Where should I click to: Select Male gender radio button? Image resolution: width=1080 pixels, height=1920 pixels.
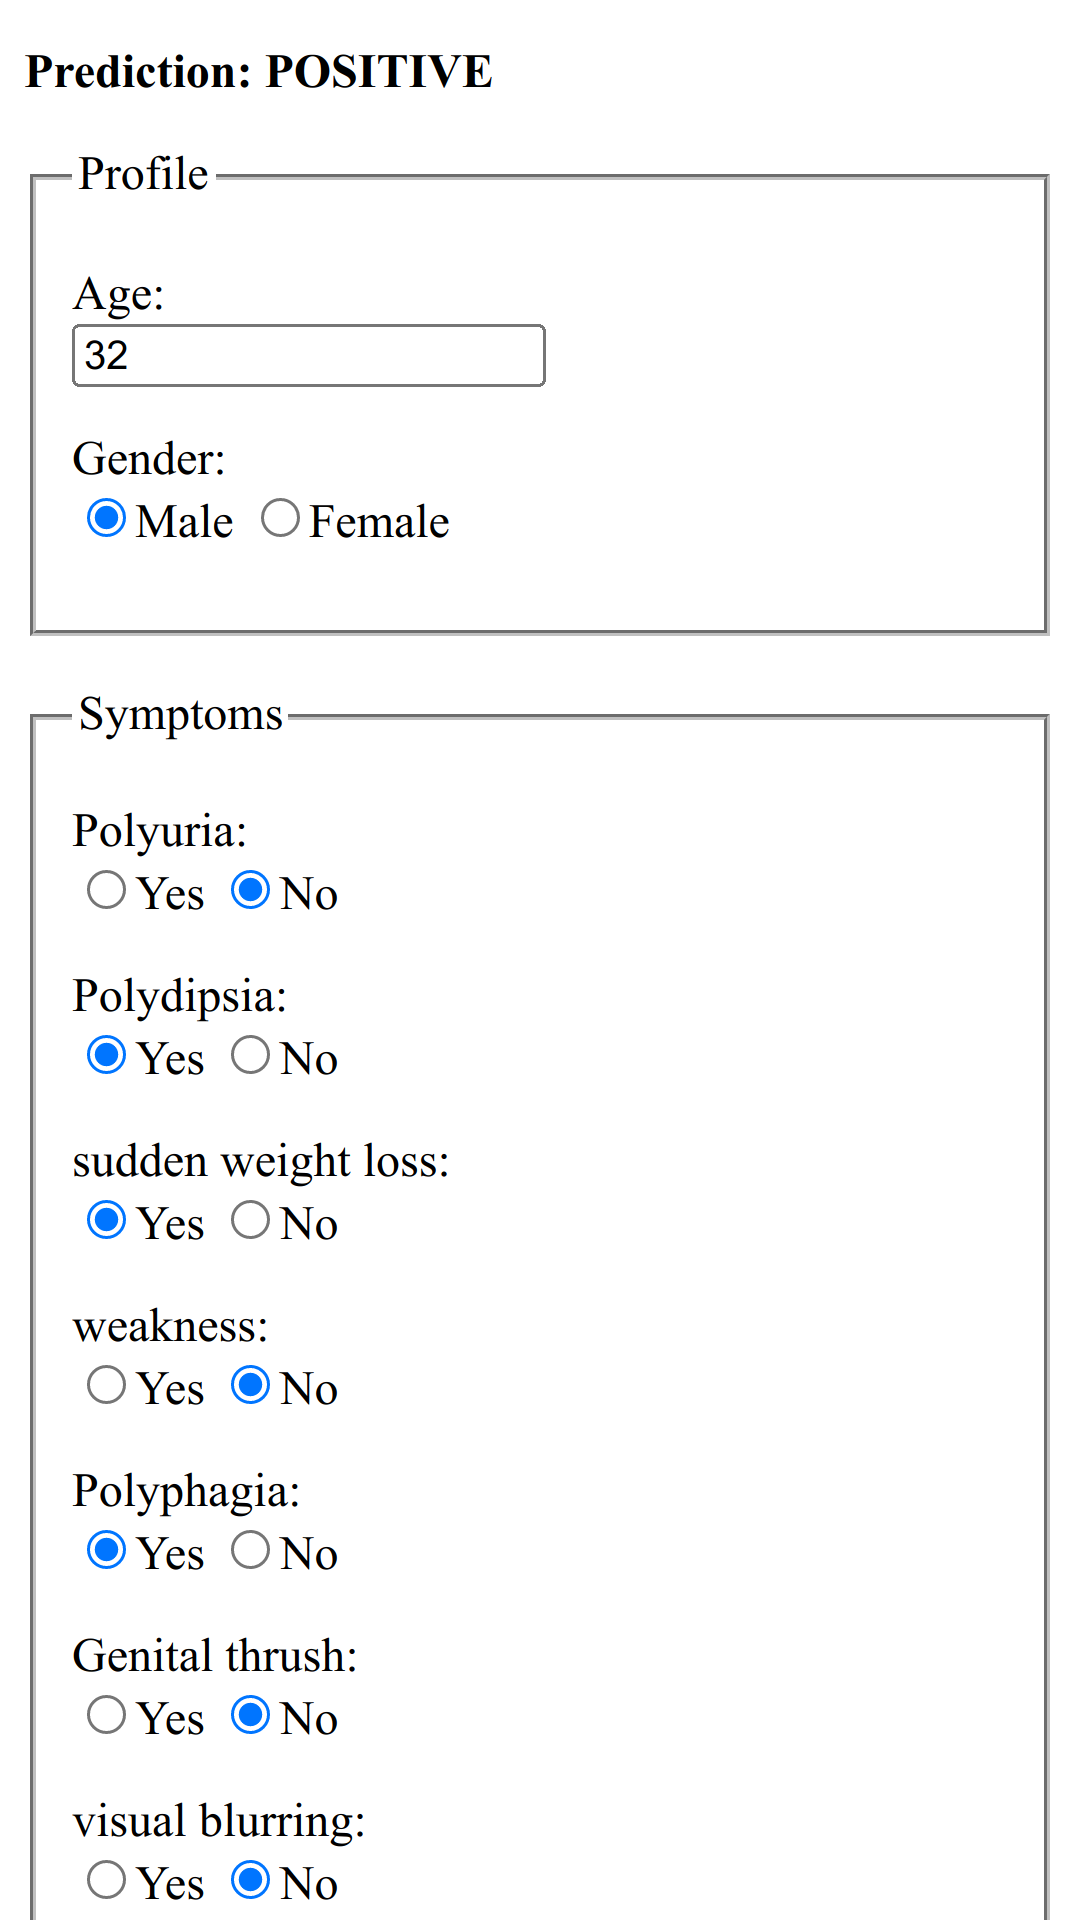[x=107, y=519]
